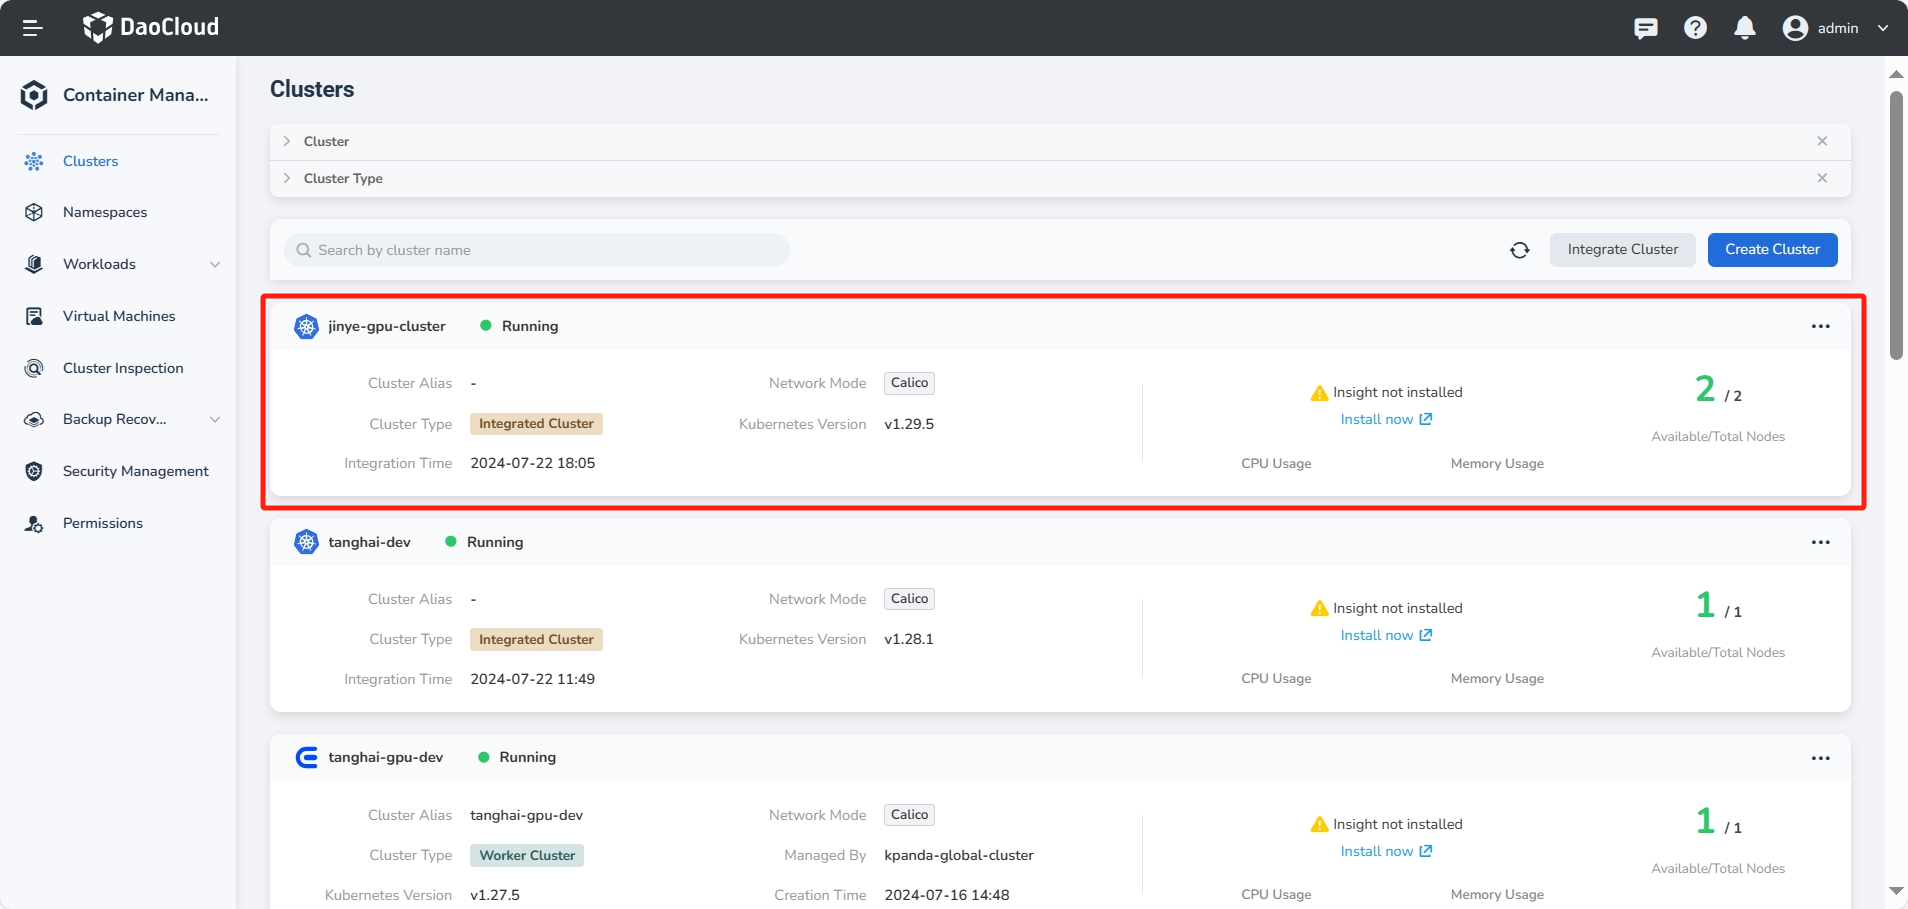The image size is (1908, 909).
Task: Go to Namespaces in sidebar
Action: point(105,212)
